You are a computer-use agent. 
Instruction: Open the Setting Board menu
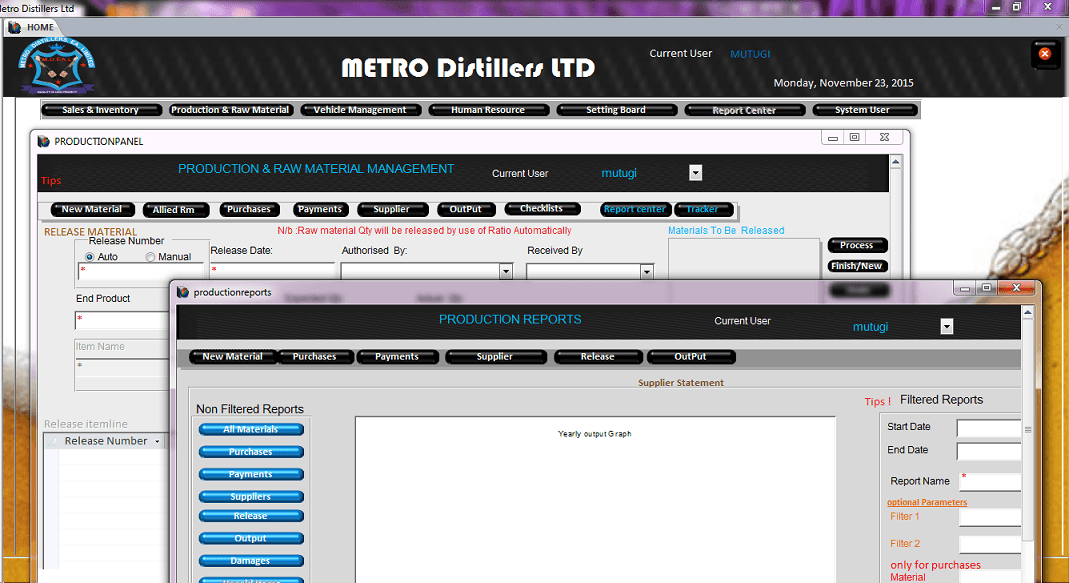coord(616,110)
